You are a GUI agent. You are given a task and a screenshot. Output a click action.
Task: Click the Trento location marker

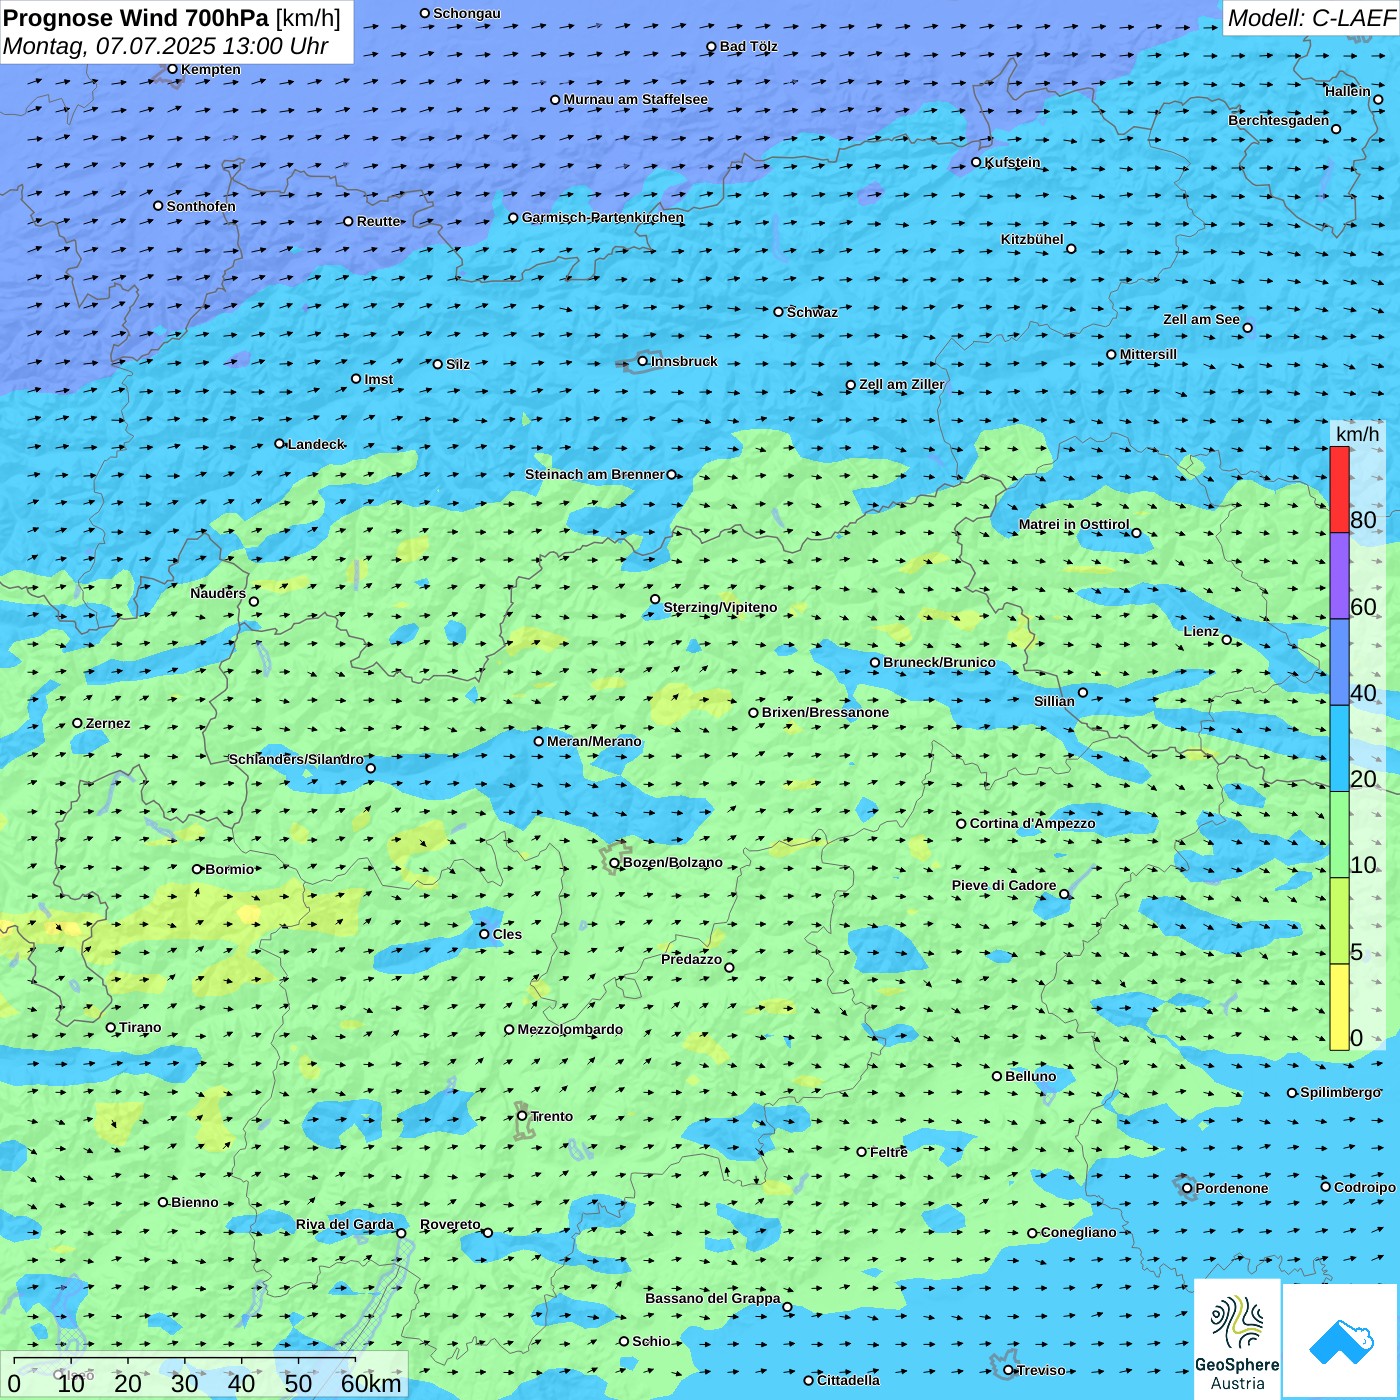(522, 1116)
